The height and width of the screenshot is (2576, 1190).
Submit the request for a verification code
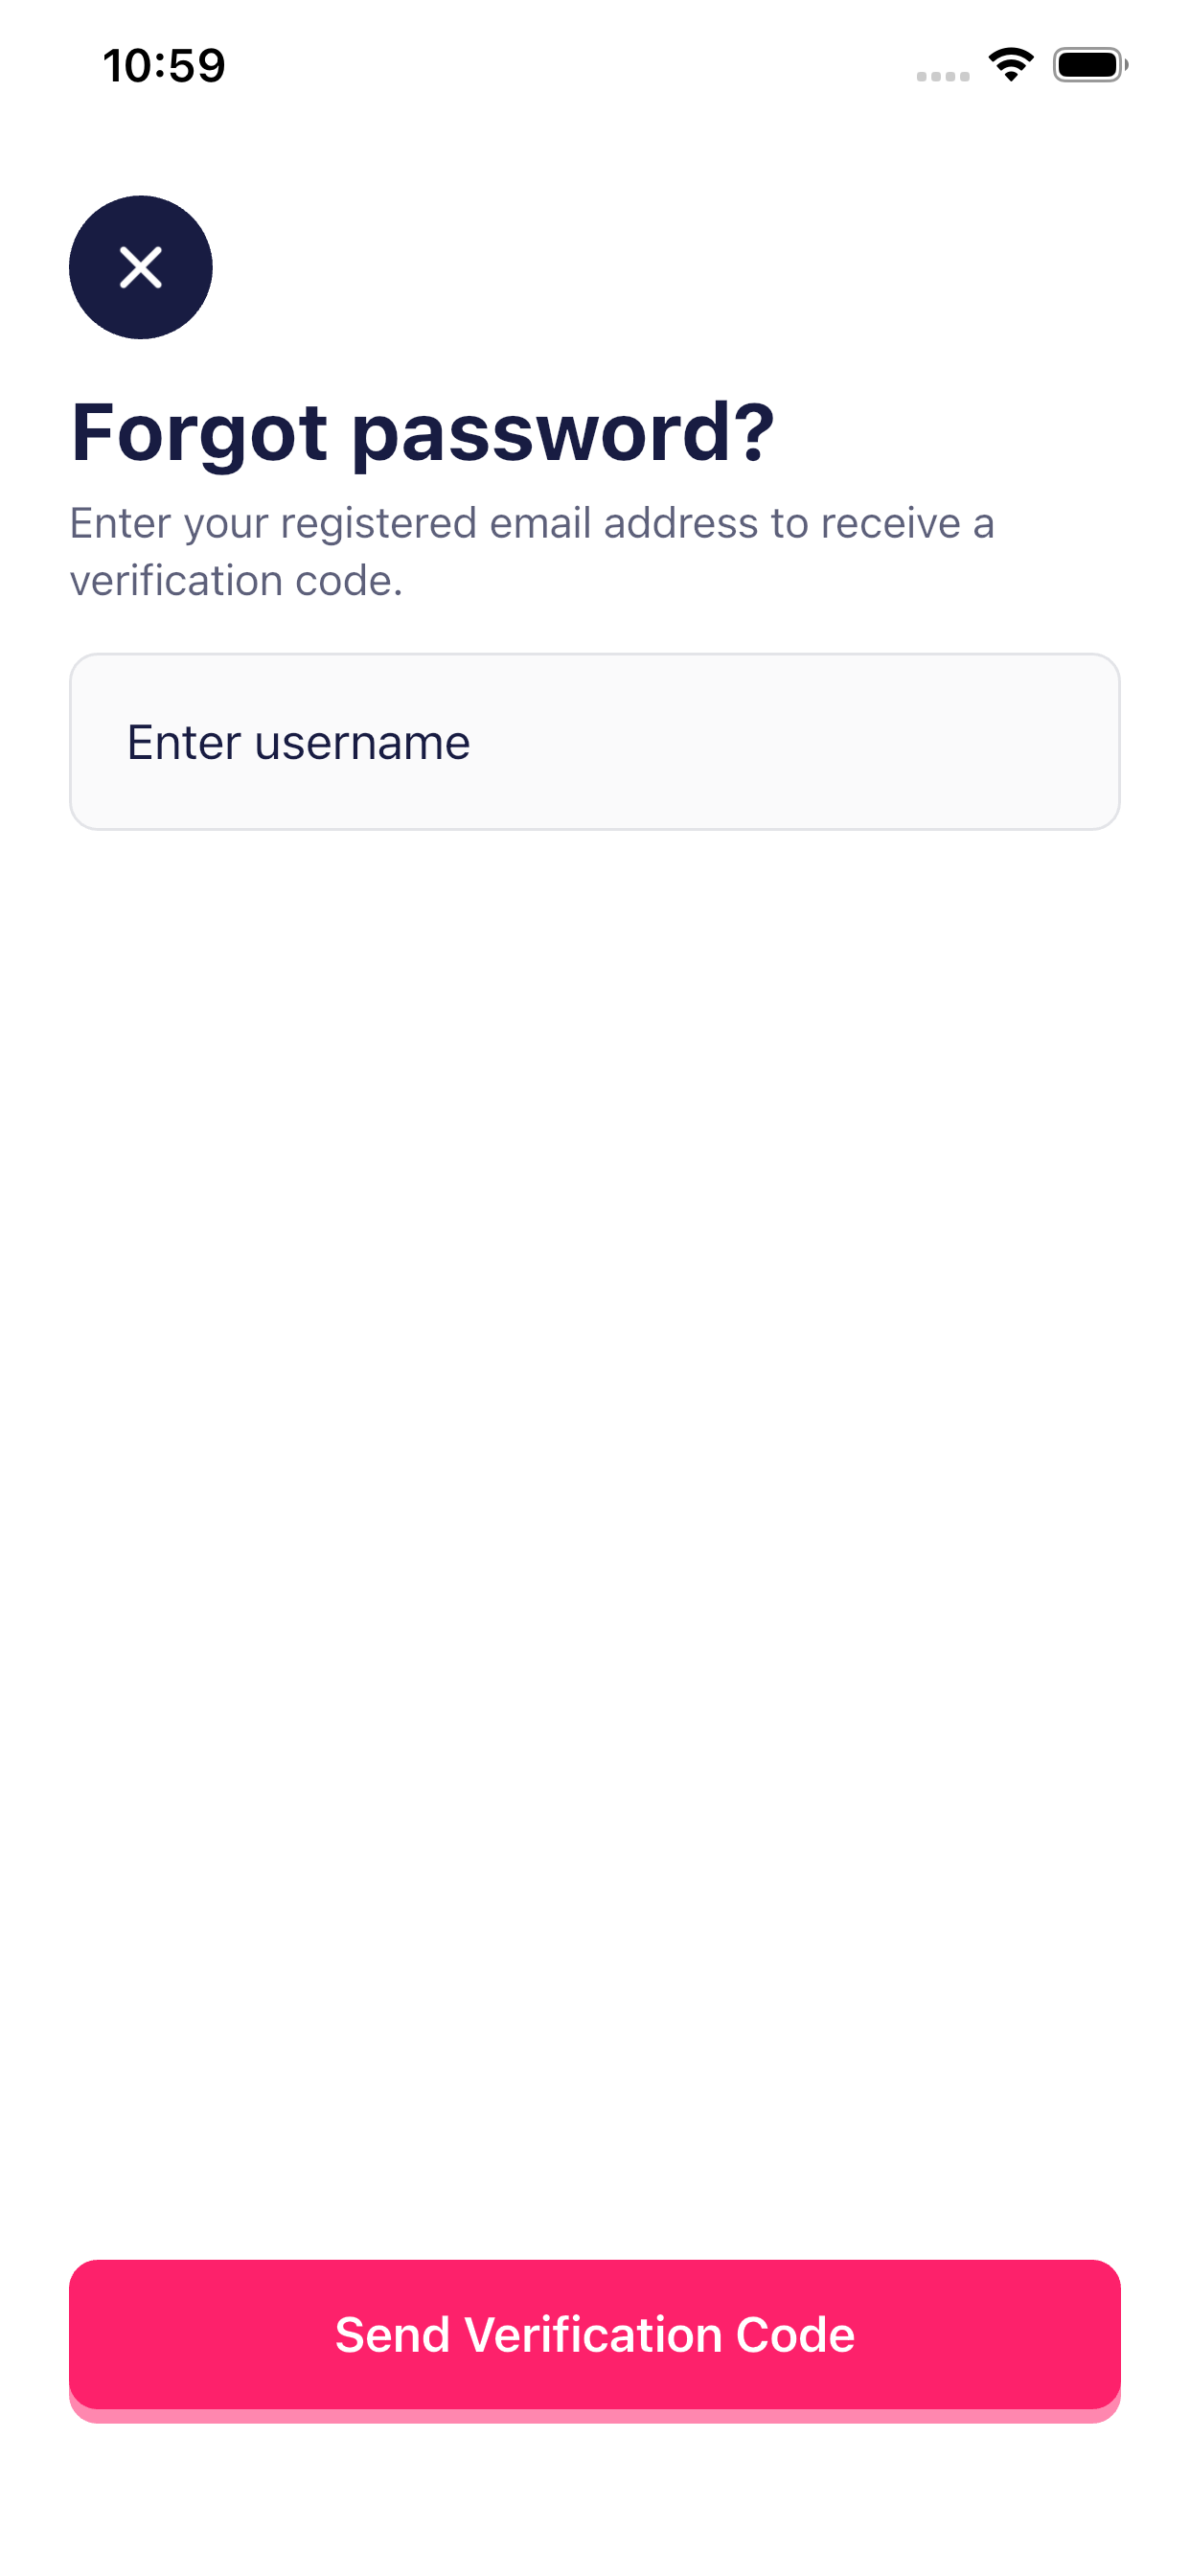(x=594, y=2335)
